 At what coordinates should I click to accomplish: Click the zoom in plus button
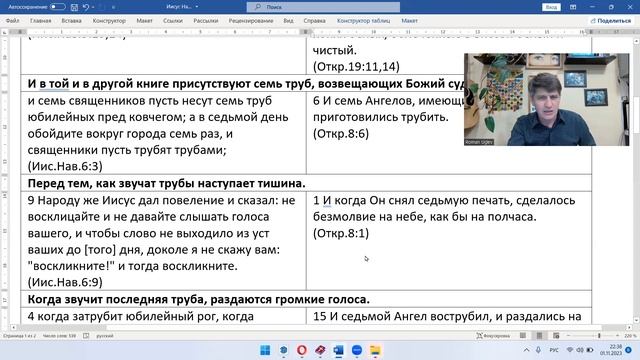617,336
